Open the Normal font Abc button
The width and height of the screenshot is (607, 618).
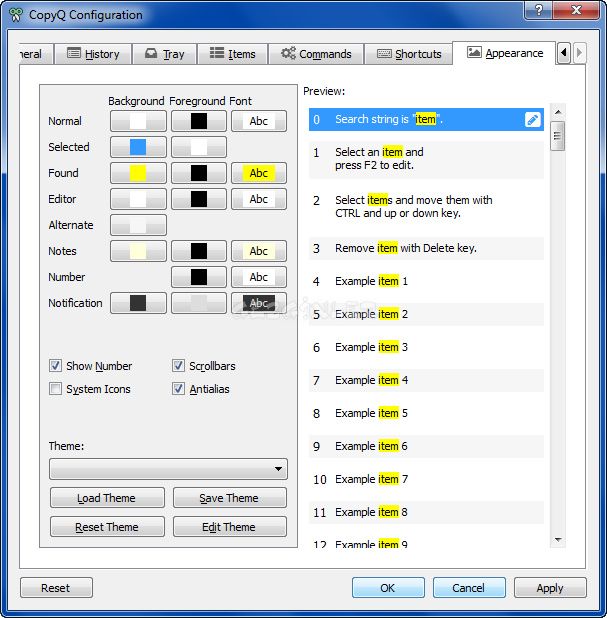pos(259,121)
